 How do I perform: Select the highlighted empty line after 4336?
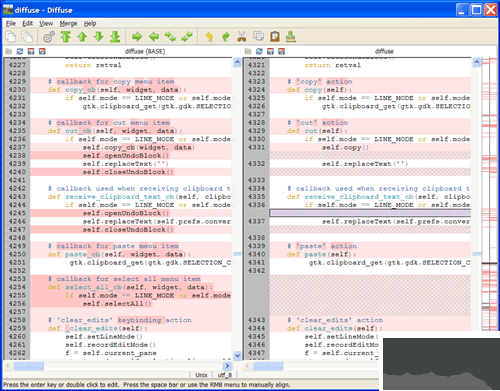point(370,213)
